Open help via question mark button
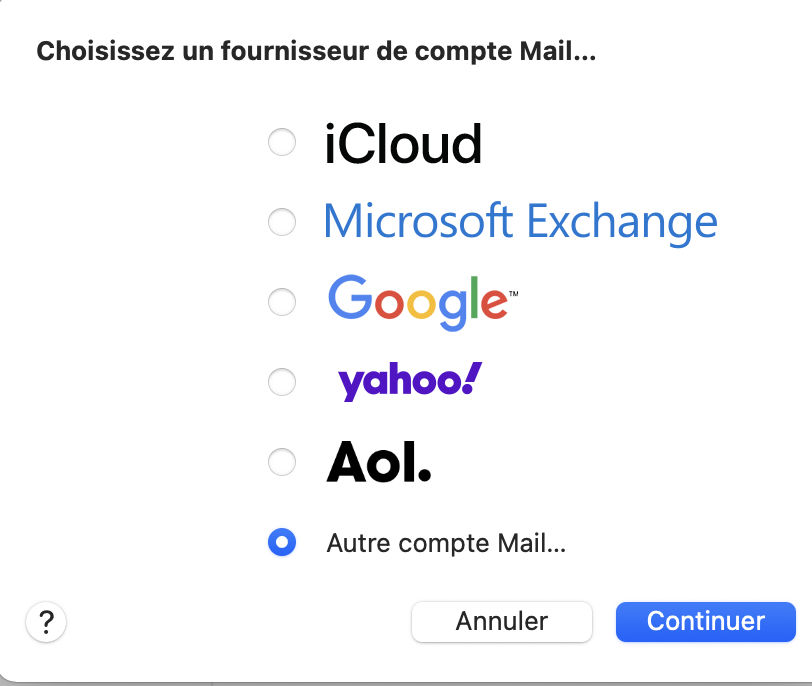 [46, 622]
